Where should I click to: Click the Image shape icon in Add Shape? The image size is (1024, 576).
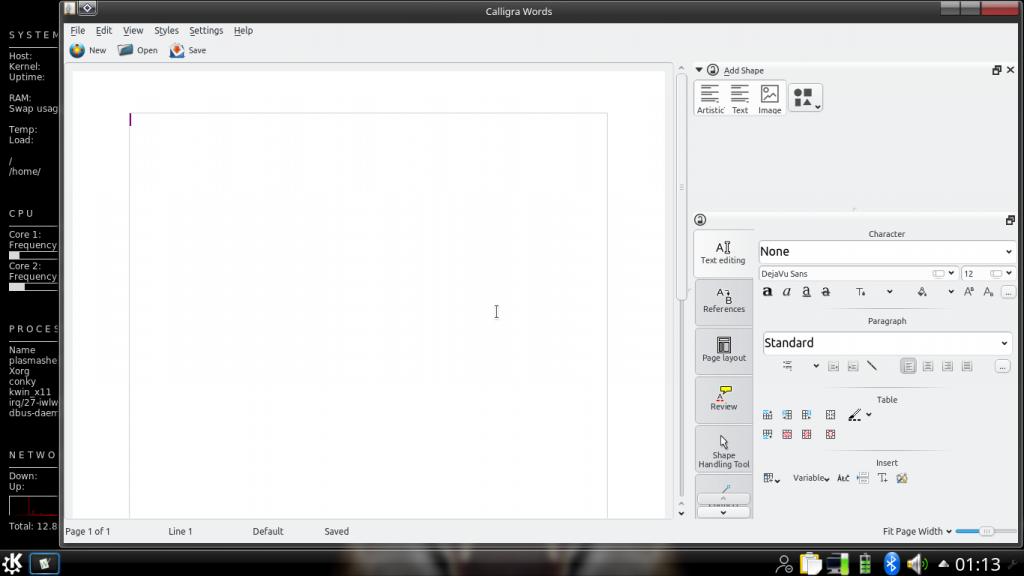[x=769, y=98]
